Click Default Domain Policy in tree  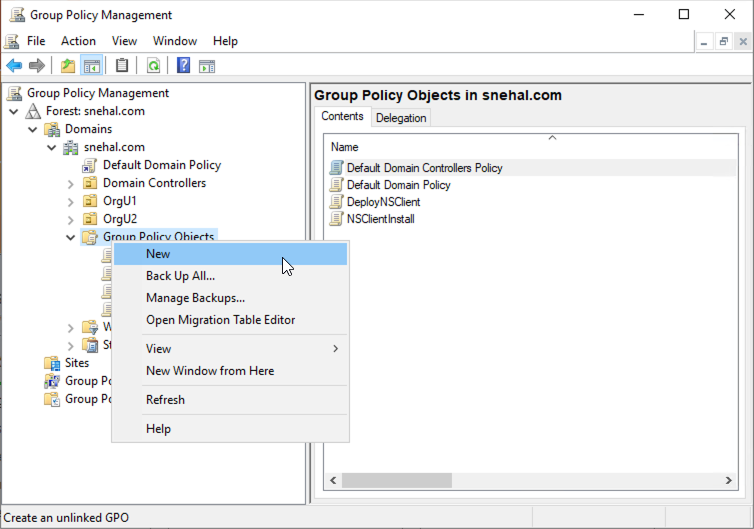(161, 165)
